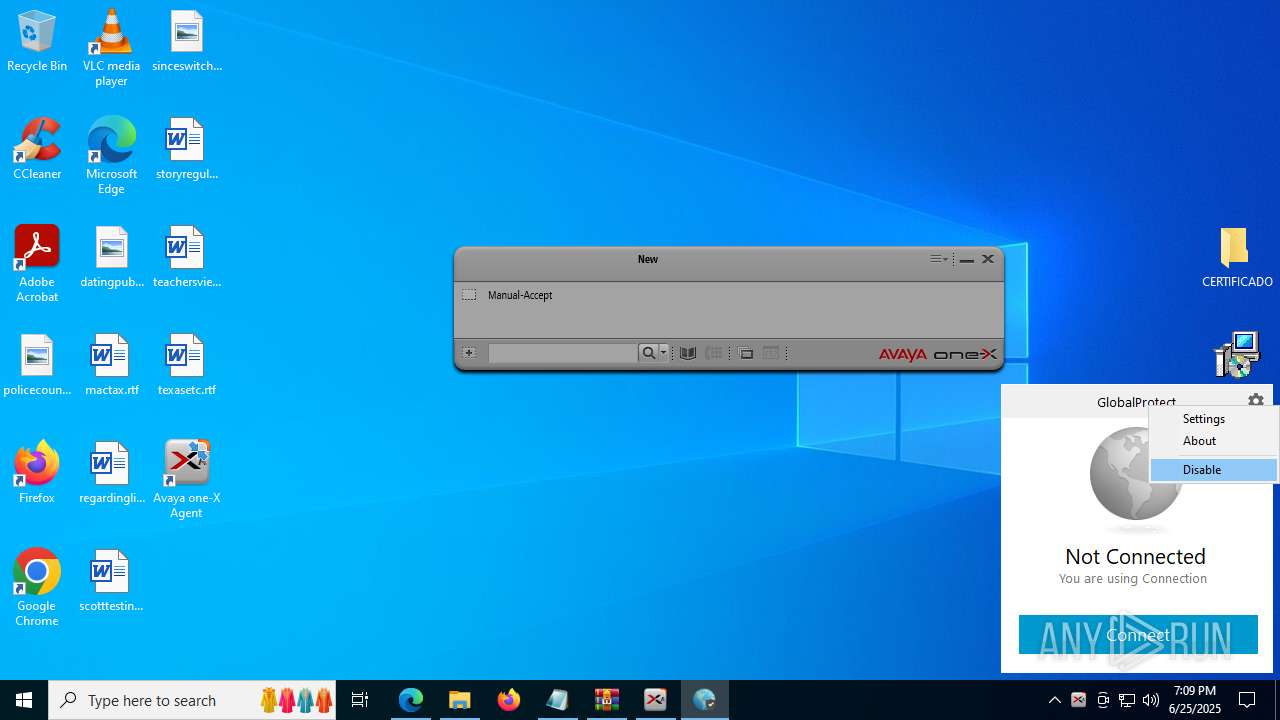Switch to Avaya one-X taskbar button

(x=656, y=700)
